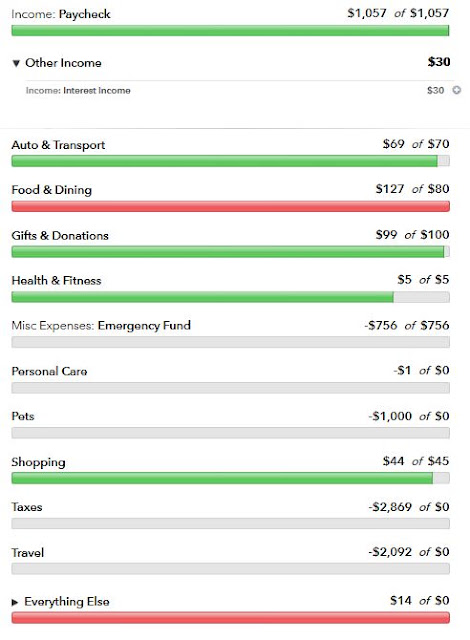Click the $1,057 of $1,057 paycheck amount

pyautogui.click(x=398, y=13)
